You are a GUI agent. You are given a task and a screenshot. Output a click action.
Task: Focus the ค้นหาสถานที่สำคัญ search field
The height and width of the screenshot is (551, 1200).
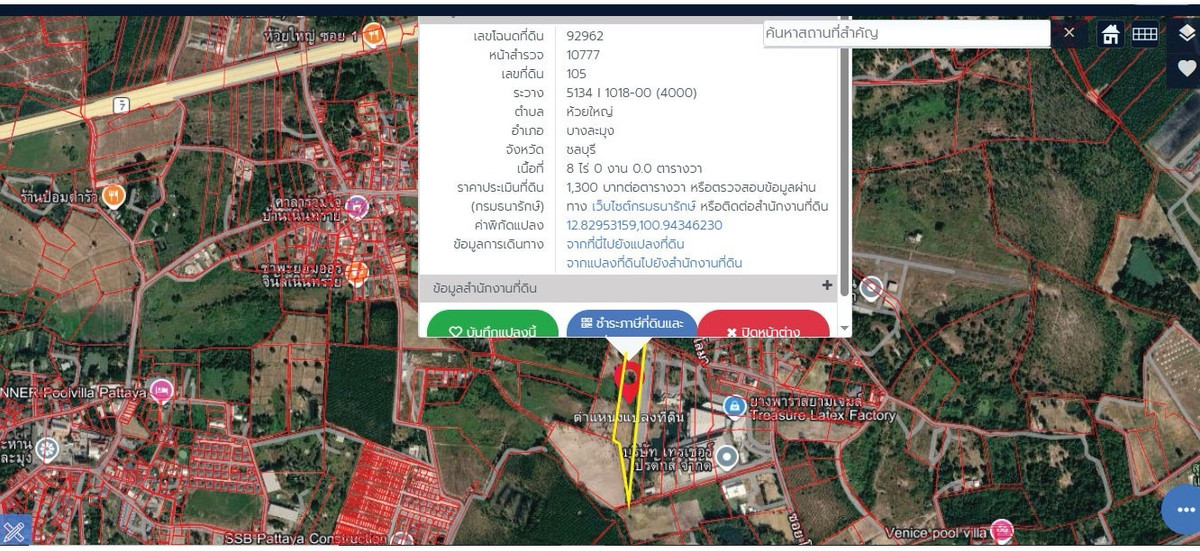905,33
